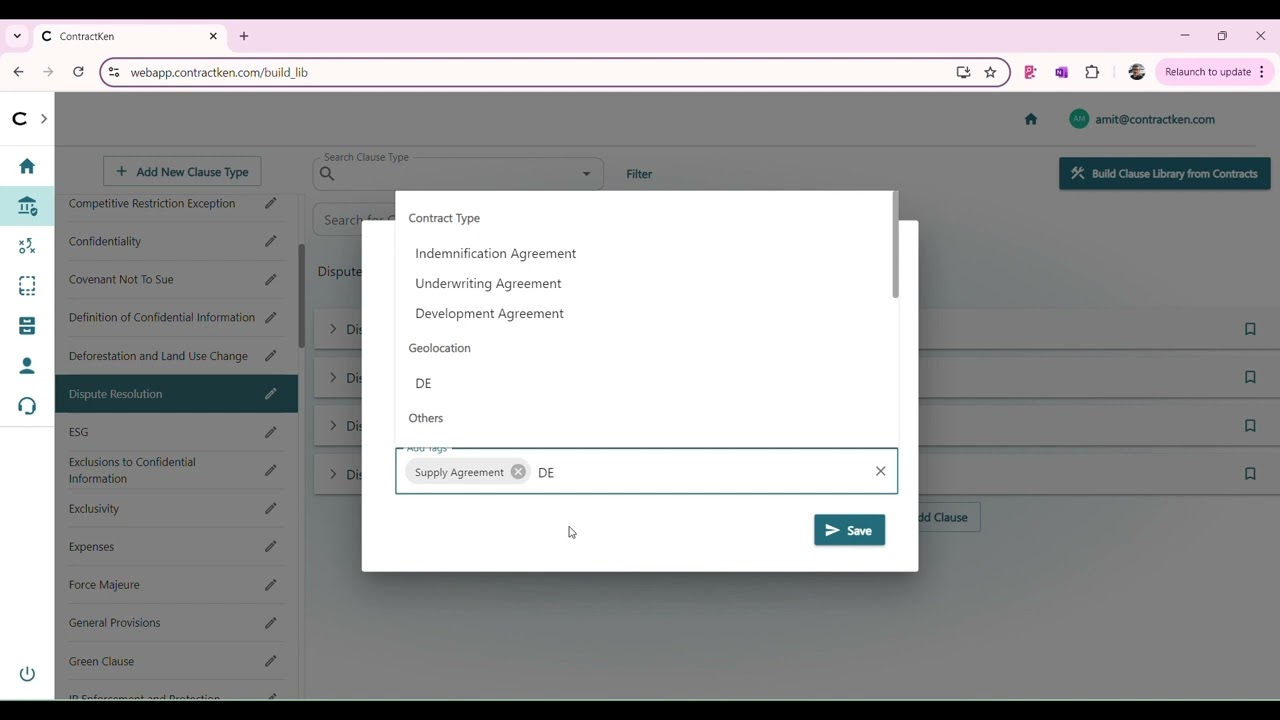This screenshot has width=1280, height=720.
Task: Click the Home icon in left sidebar
Action: pyautogui.click(x=27, y=166)
